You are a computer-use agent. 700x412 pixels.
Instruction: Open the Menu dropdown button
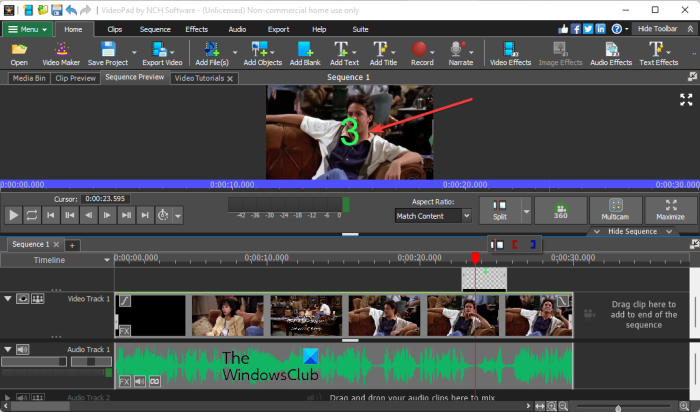pyautogui.click(x=27, y=29)
